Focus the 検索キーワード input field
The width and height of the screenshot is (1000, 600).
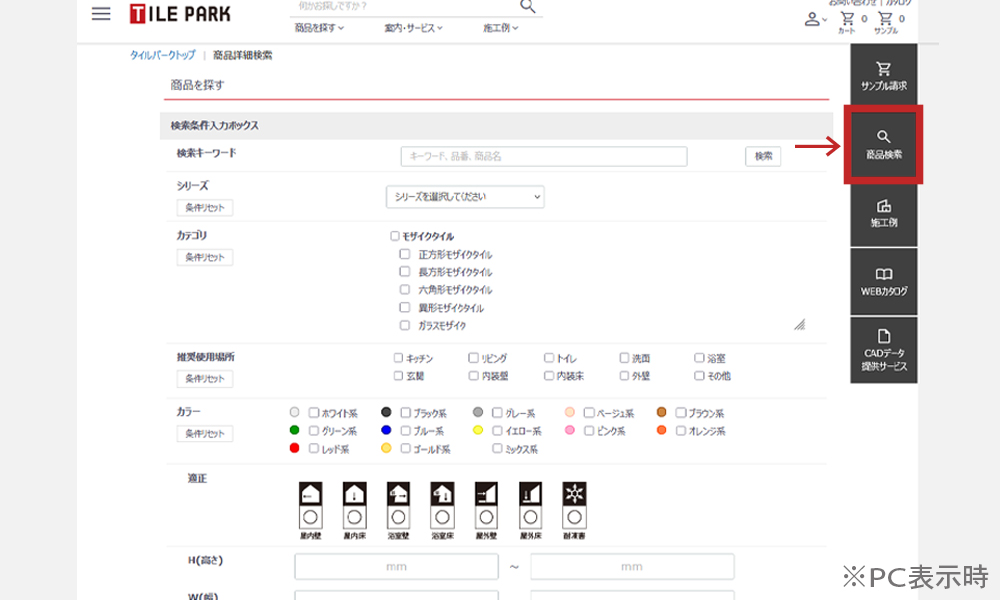[544, 157]
